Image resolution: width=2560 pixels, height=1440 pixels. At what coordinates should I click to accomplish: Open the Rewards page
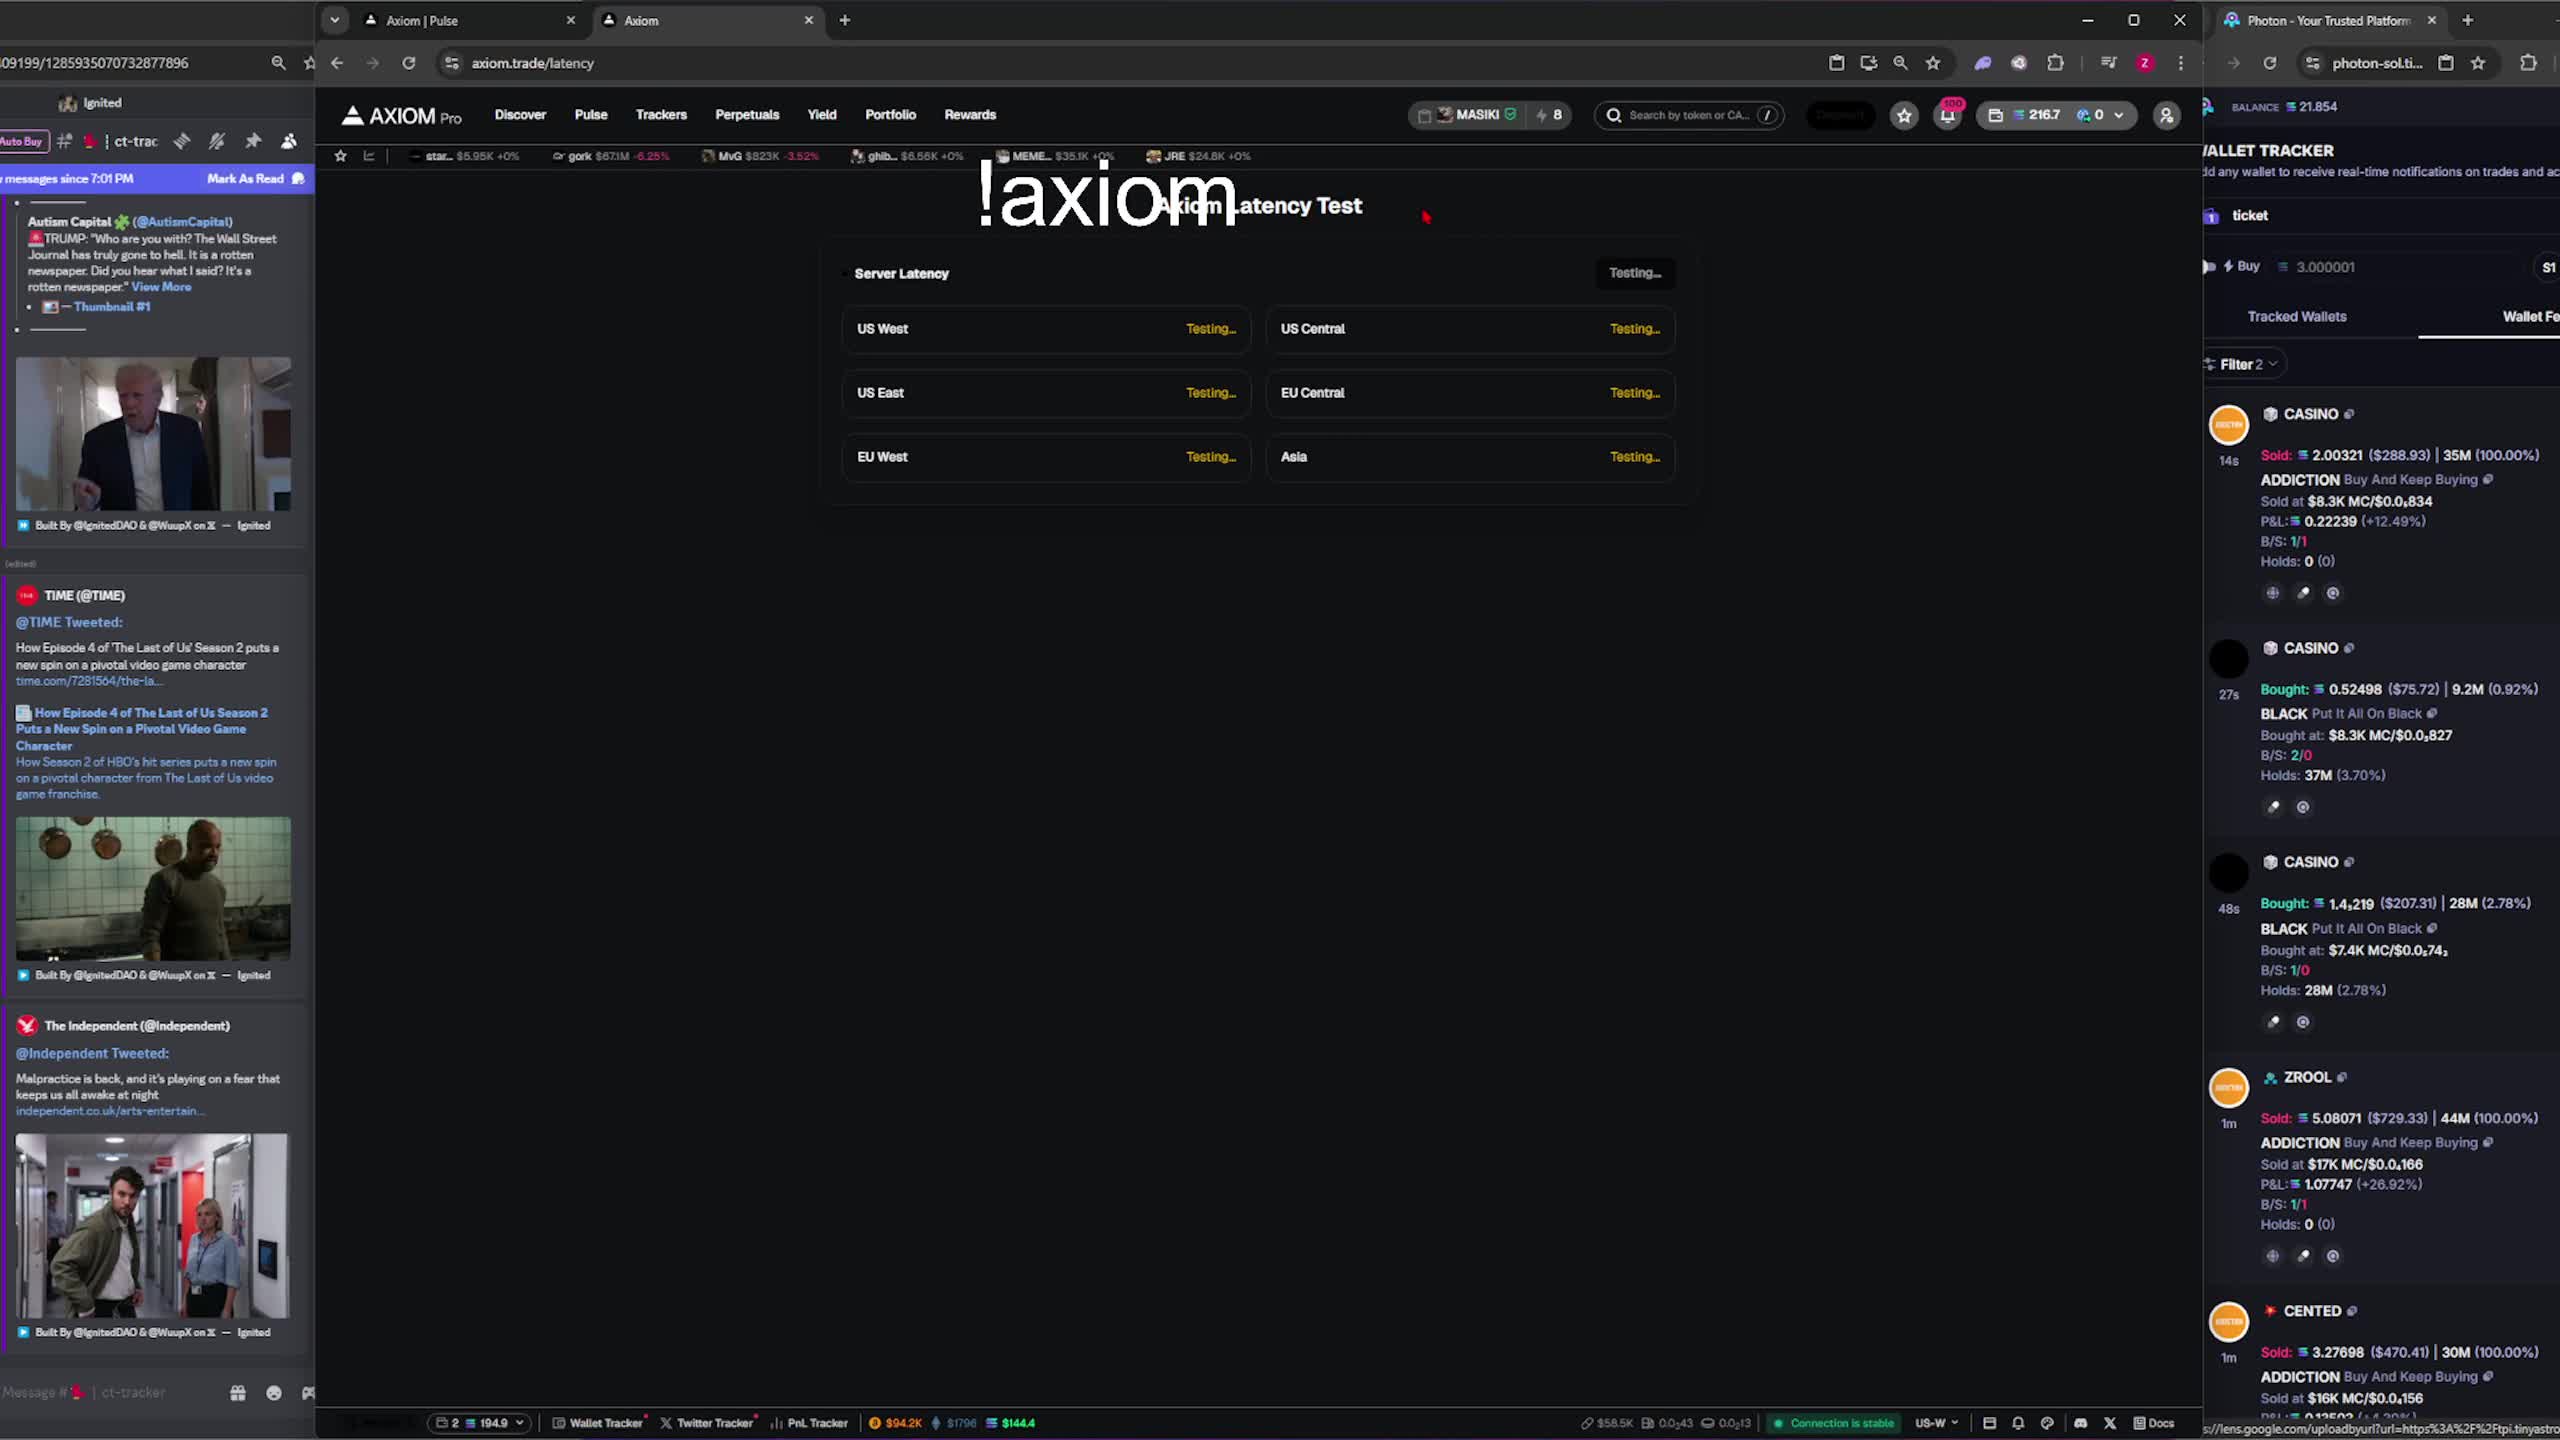(x=970, y=115)
